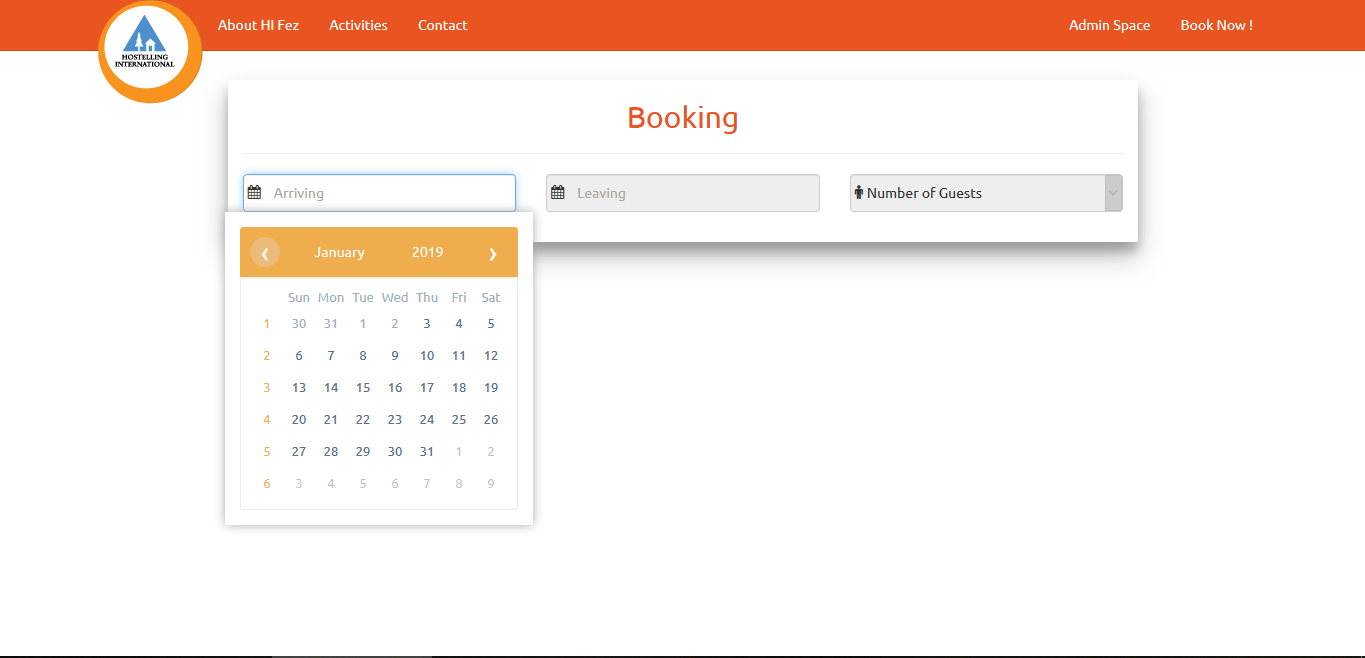Image resolution: width=1365 pixels, height=658 pixels.
Task: Select January 31 in the datepicker
Action: [x=426, y=451]
